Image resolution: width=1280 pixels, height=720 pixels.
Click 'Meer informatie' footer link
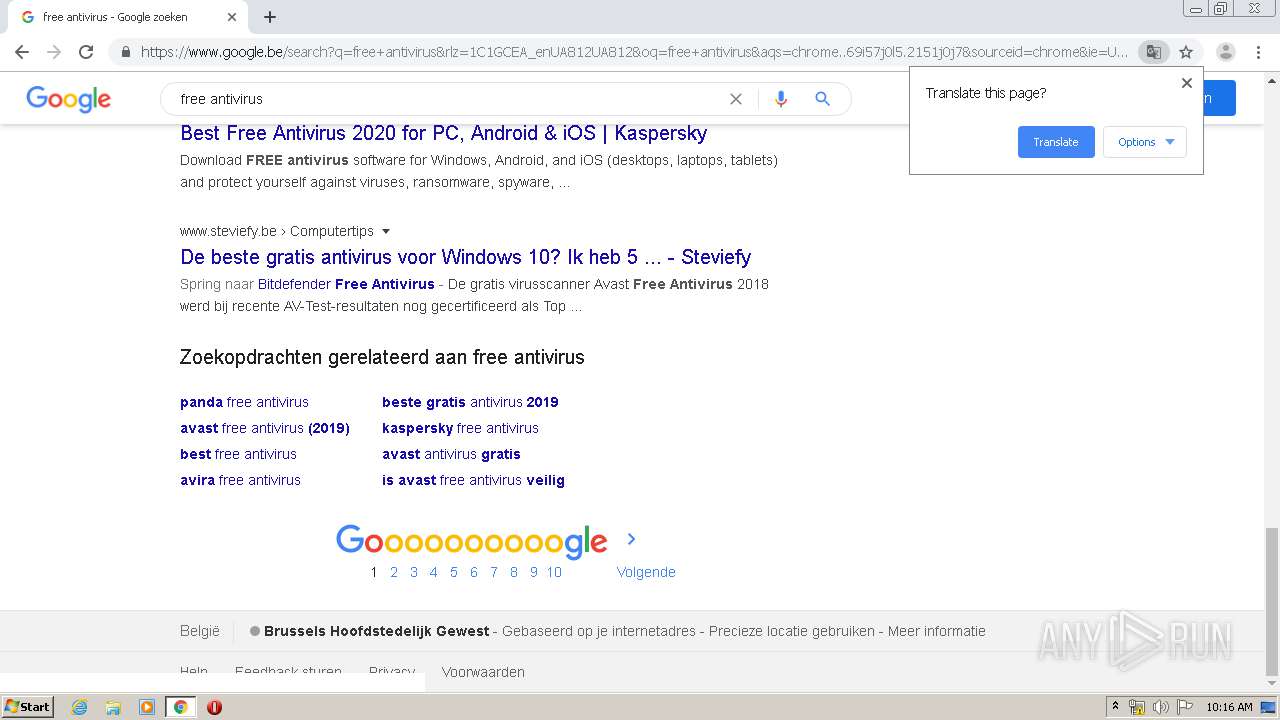(x=937, y=631)
